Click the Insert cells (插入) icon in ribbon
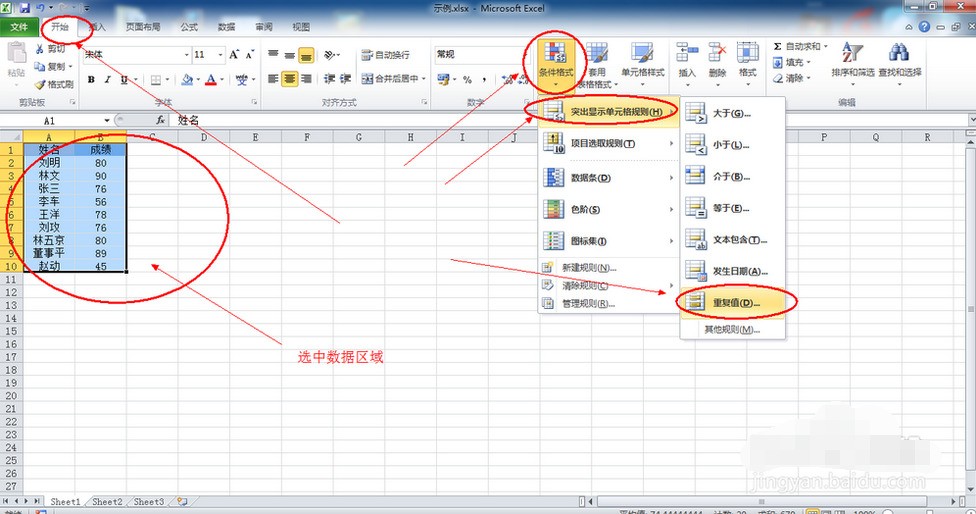Image resolution: width=976 pixels, height=514 pixels. coord(687,53)
